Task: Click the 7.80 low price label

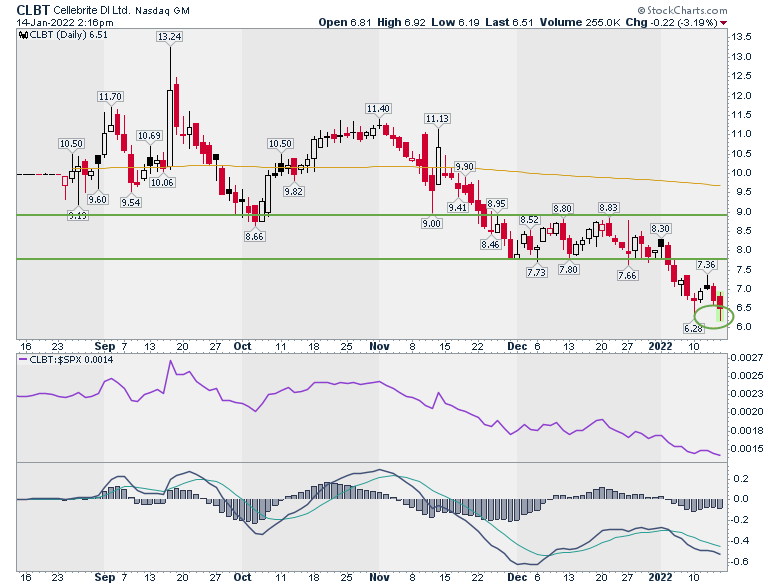Action: pyautogui.click(x=569, y=270)
